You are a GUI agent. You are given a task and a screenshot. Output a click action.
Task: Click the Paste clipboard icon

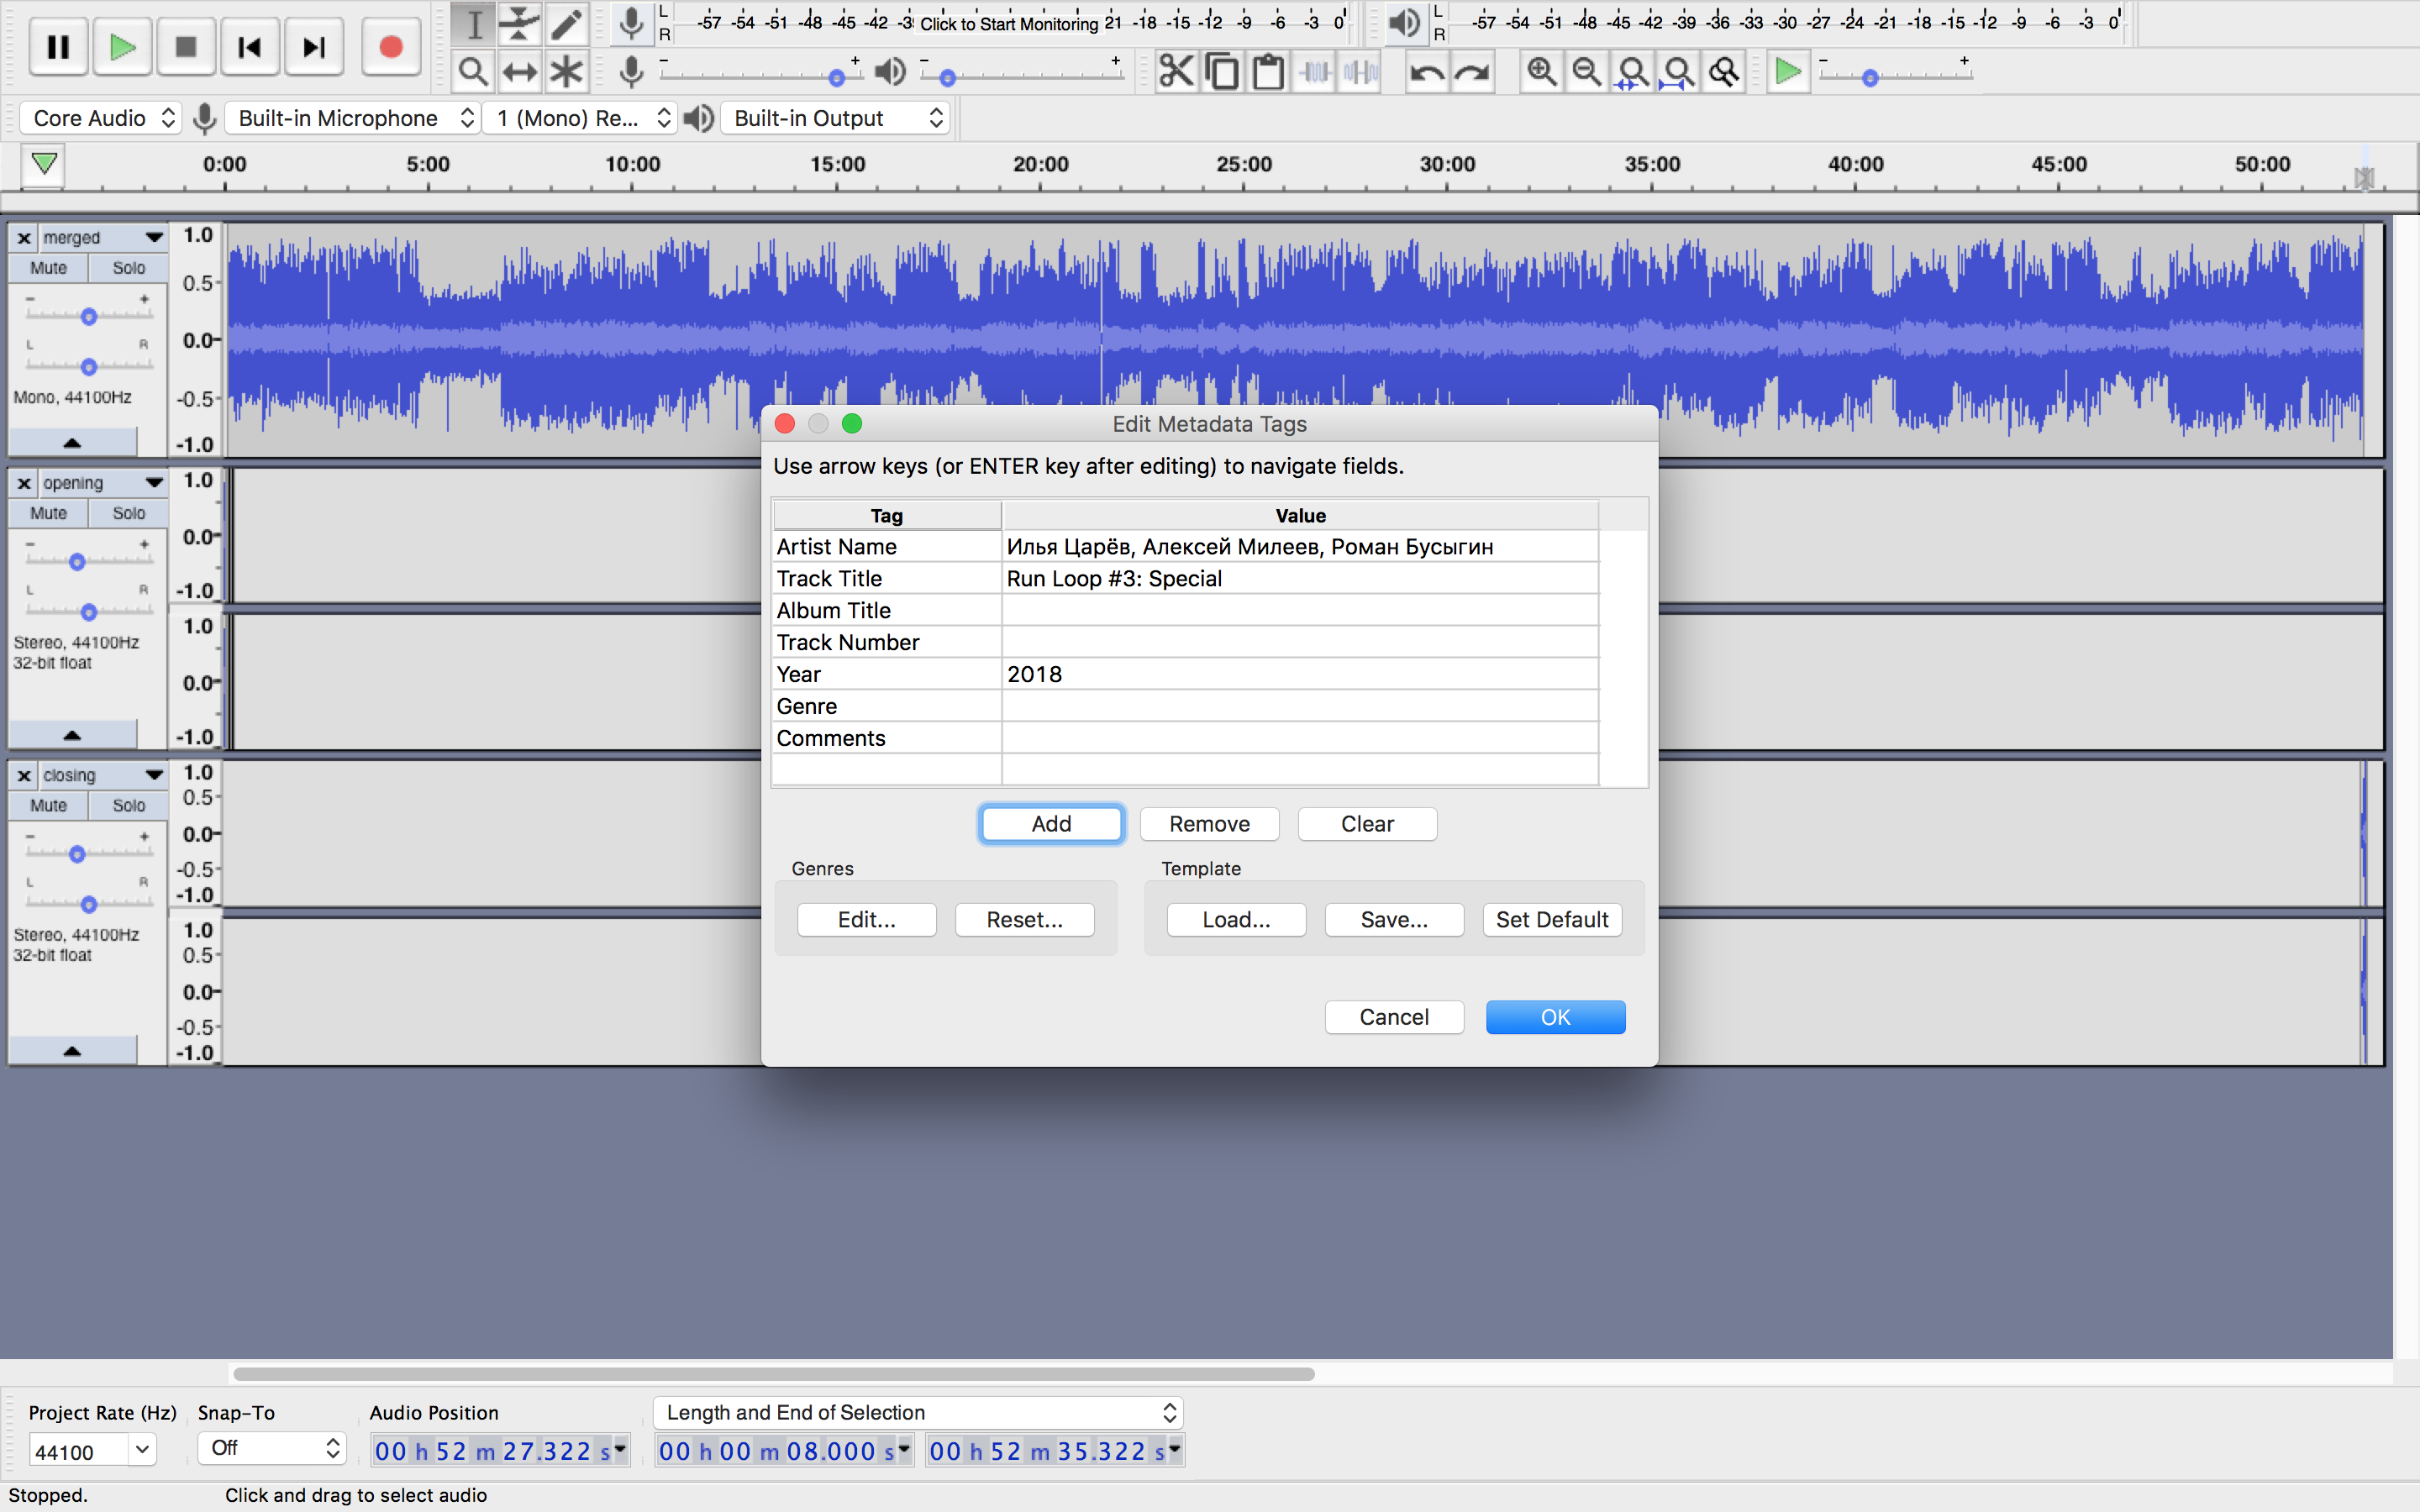point(1268,72)
